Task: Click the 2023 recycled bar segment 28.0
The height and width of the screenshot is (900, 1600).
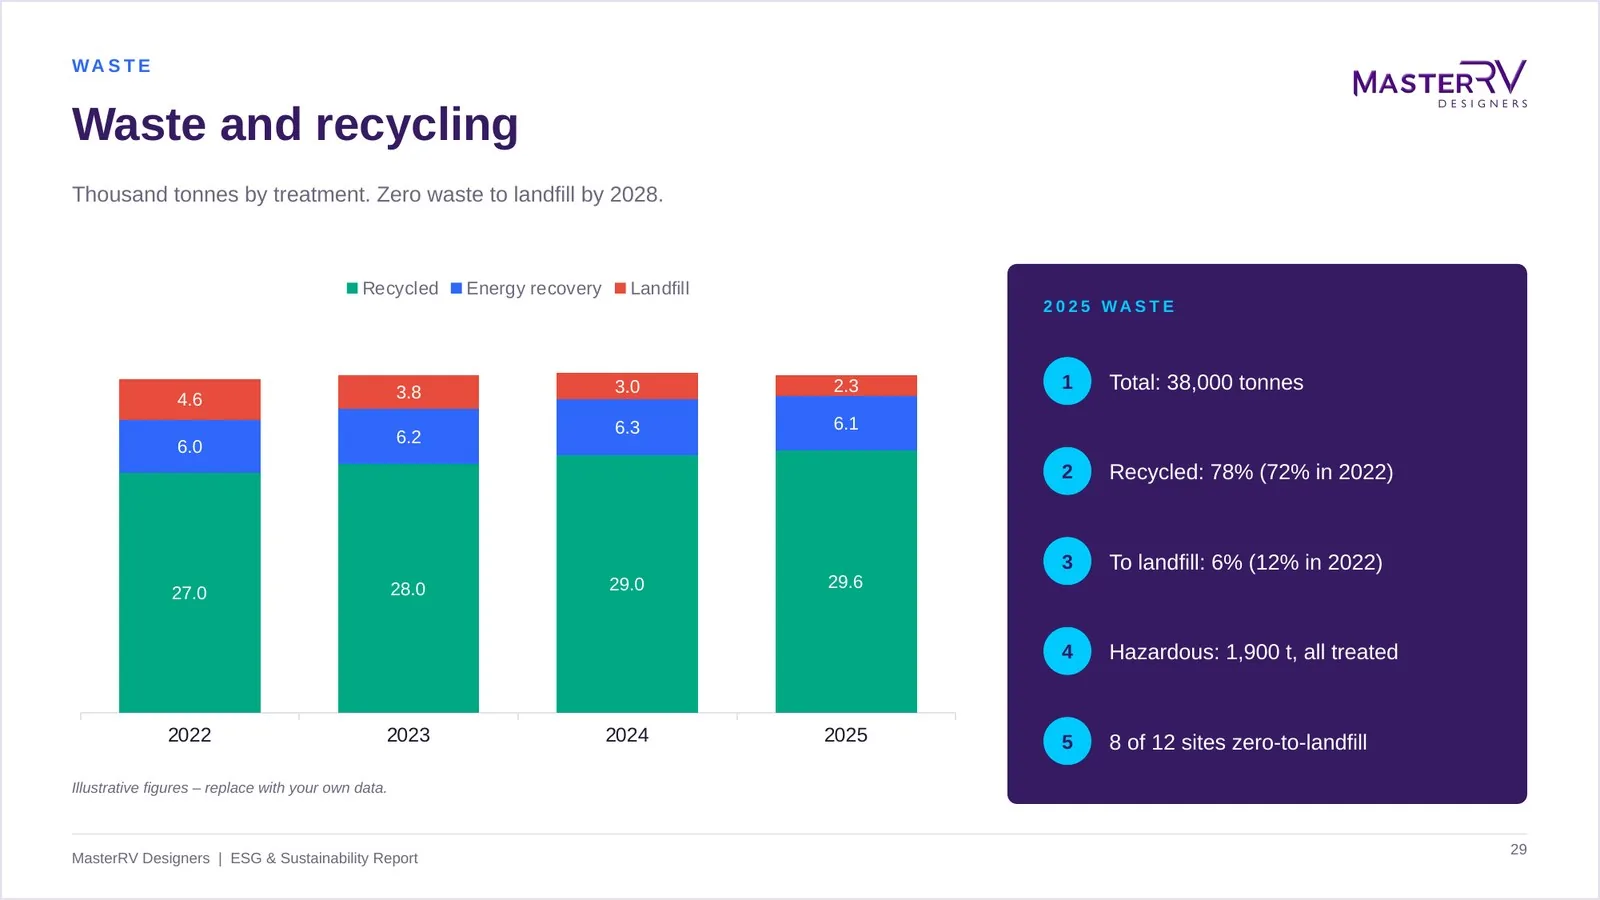Action: coord(408,588)
